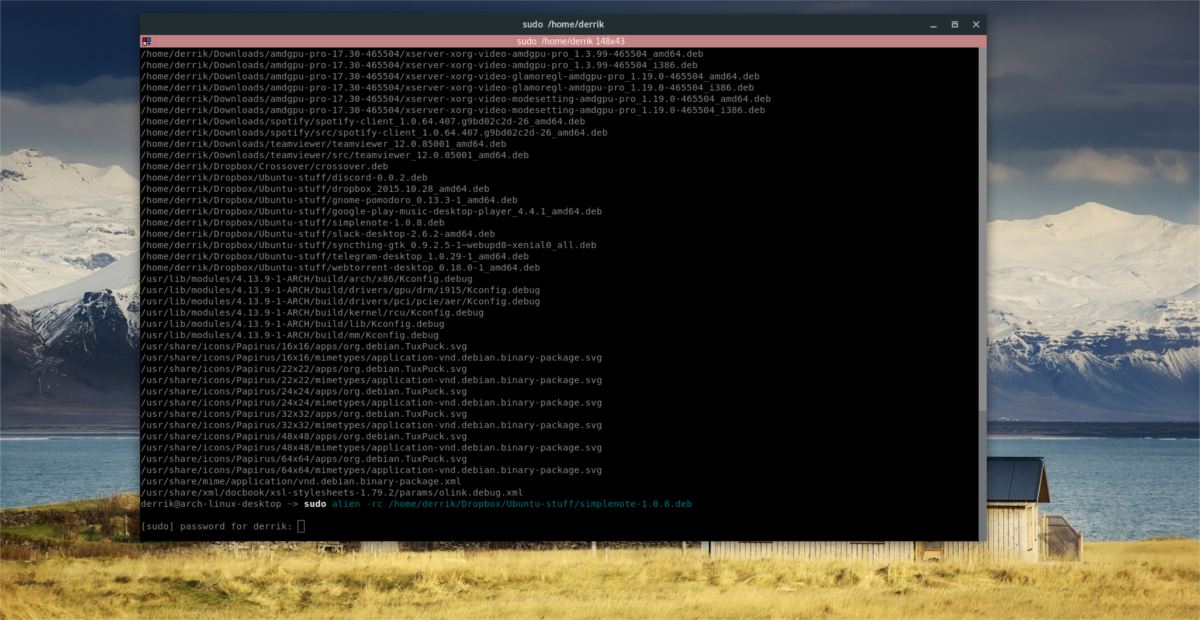Click build/mm/Kconfig.debug line
This screenshot has width=1200, height=620.
click(x=289, y=335)
